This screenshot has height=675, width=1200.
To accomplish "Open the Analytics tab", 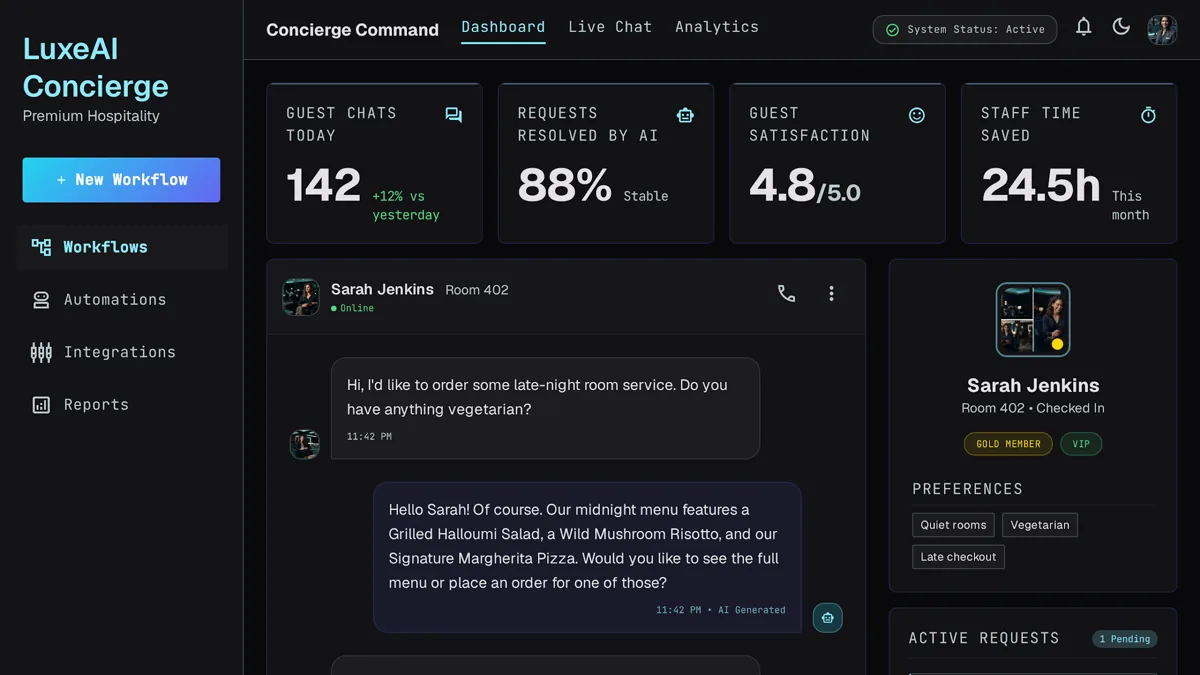I will click(x=717, y=28).
